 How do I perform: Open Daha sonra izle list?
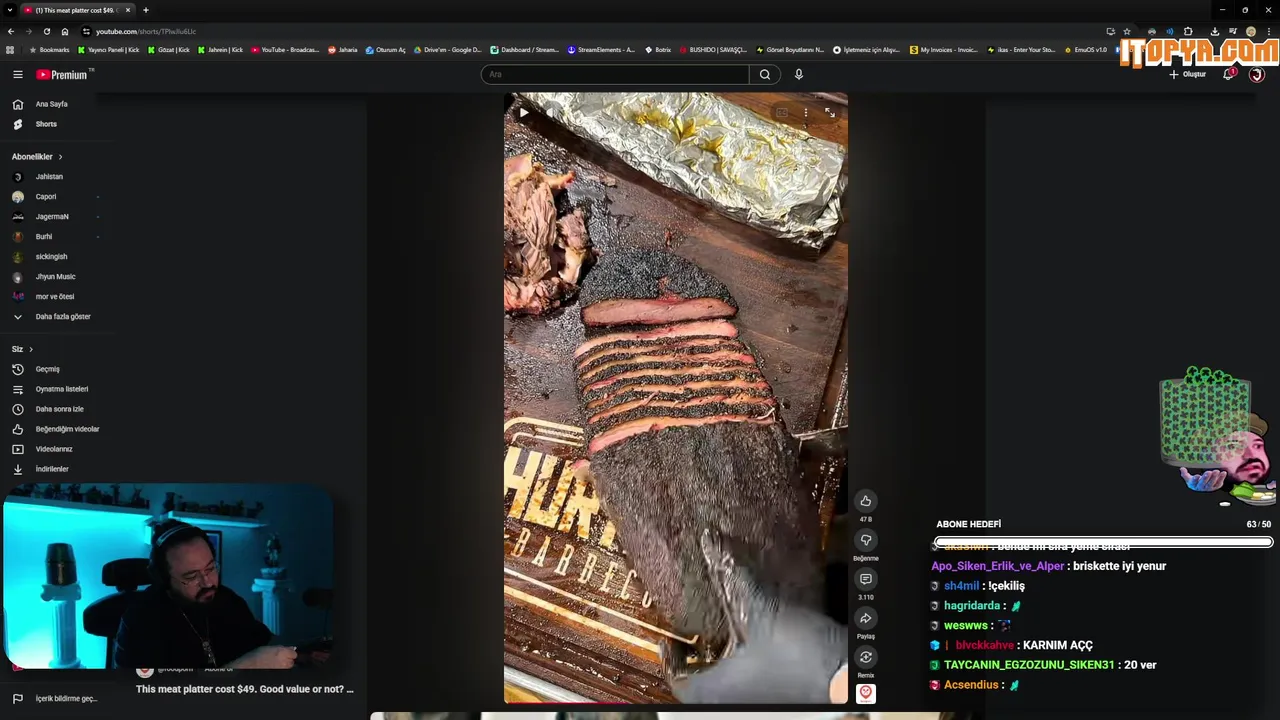point(59,409)
